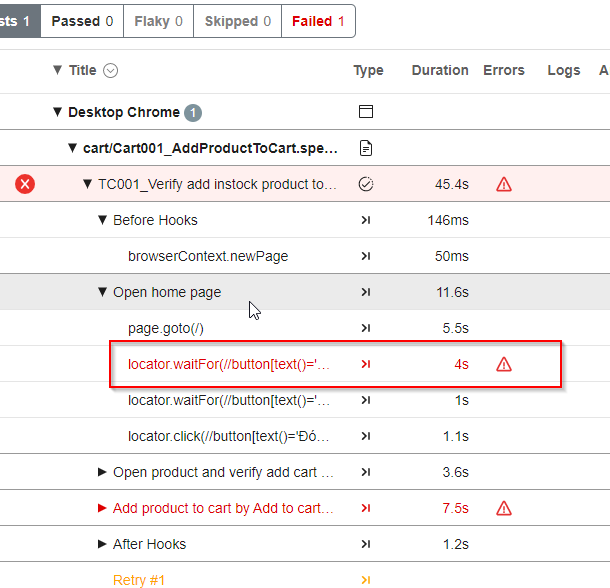Click the red 7.5s duration value
The height and width of the screenshot is (588, 610).
coord(456,508)
